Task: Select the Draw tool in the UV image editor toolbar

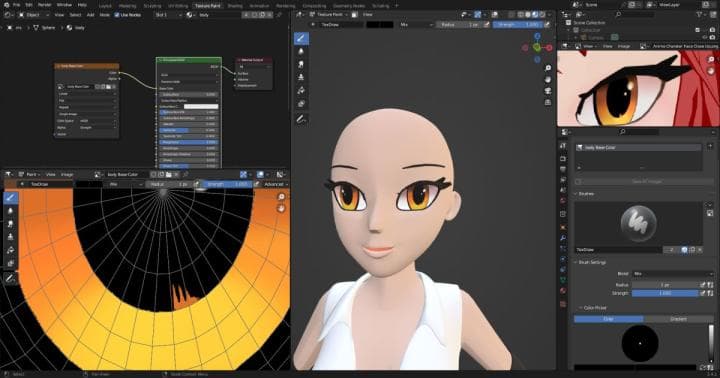Action: [x=11, y=198]
